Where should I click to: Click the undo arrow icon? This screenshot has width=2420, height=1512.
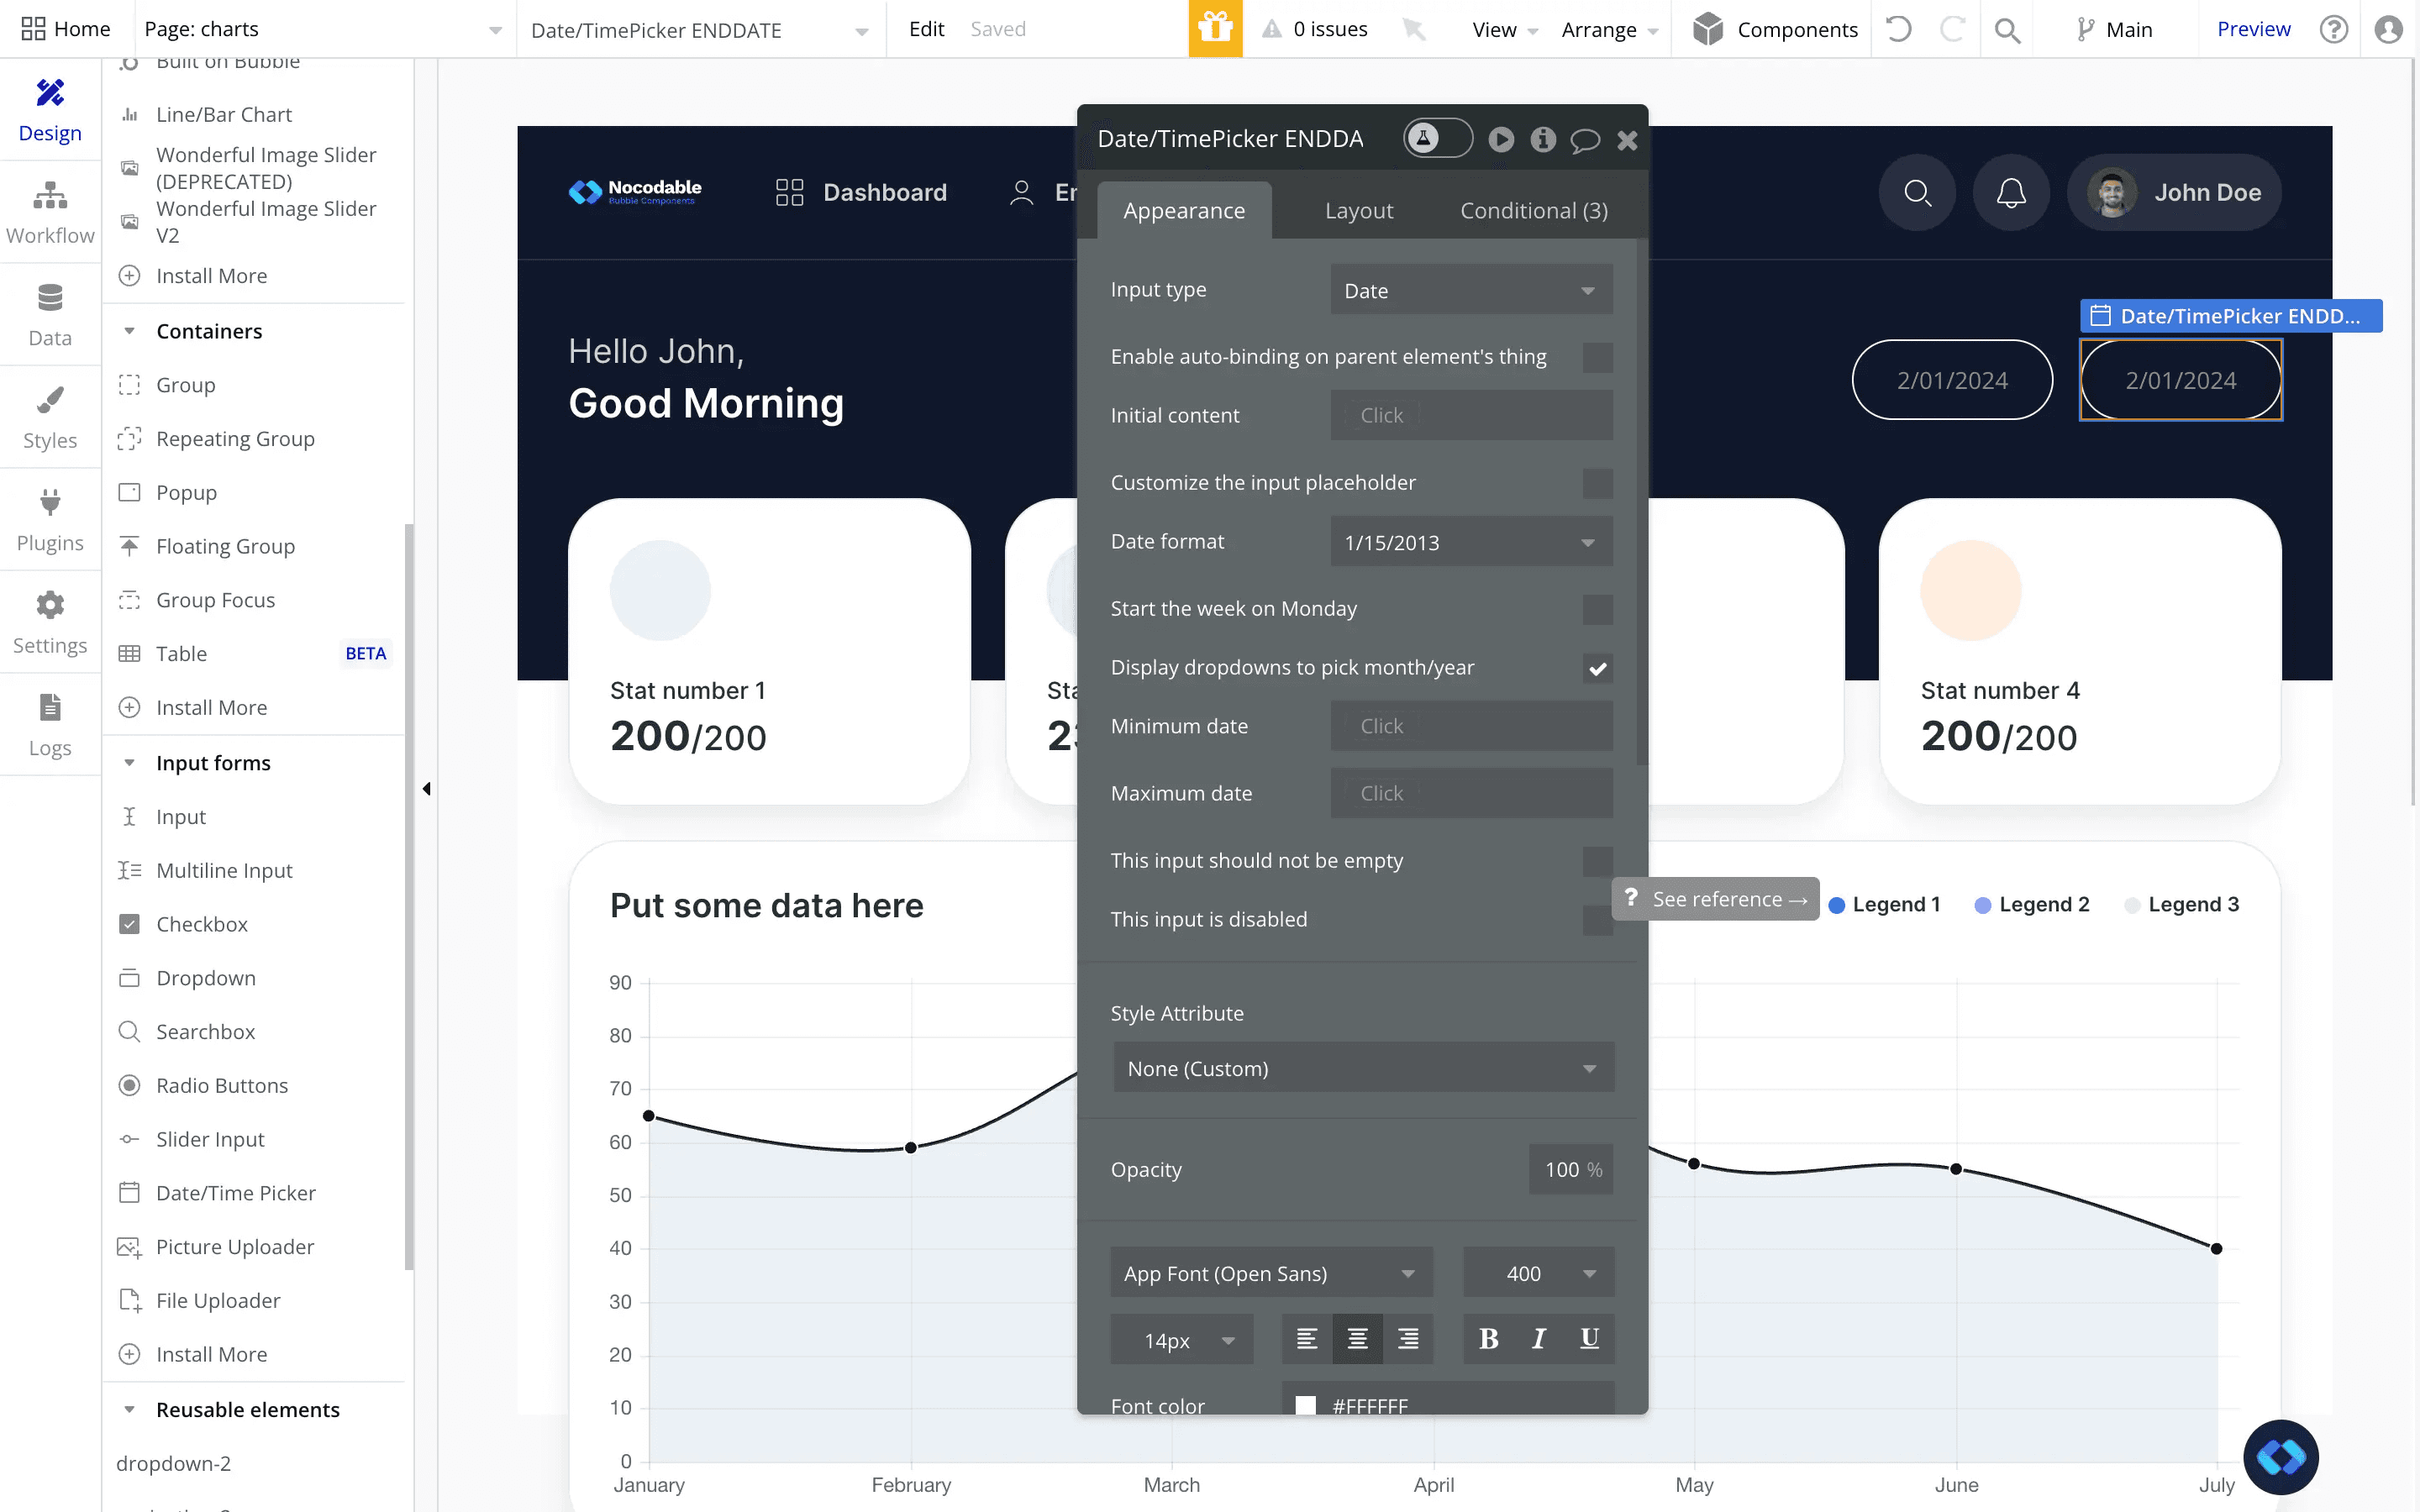pos(1898,29)
